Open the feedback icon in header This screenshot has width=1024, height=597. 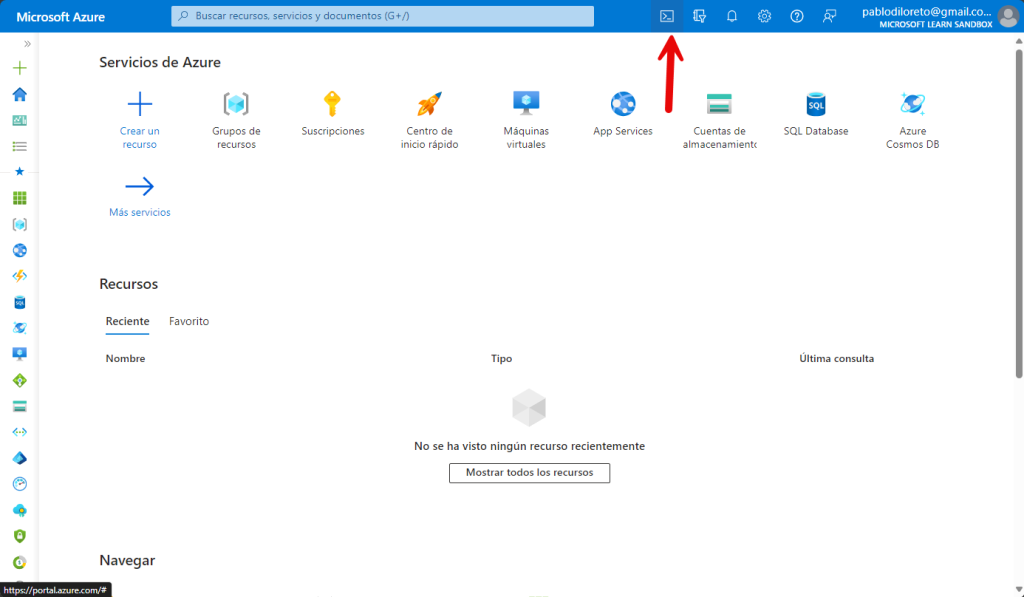829,16
